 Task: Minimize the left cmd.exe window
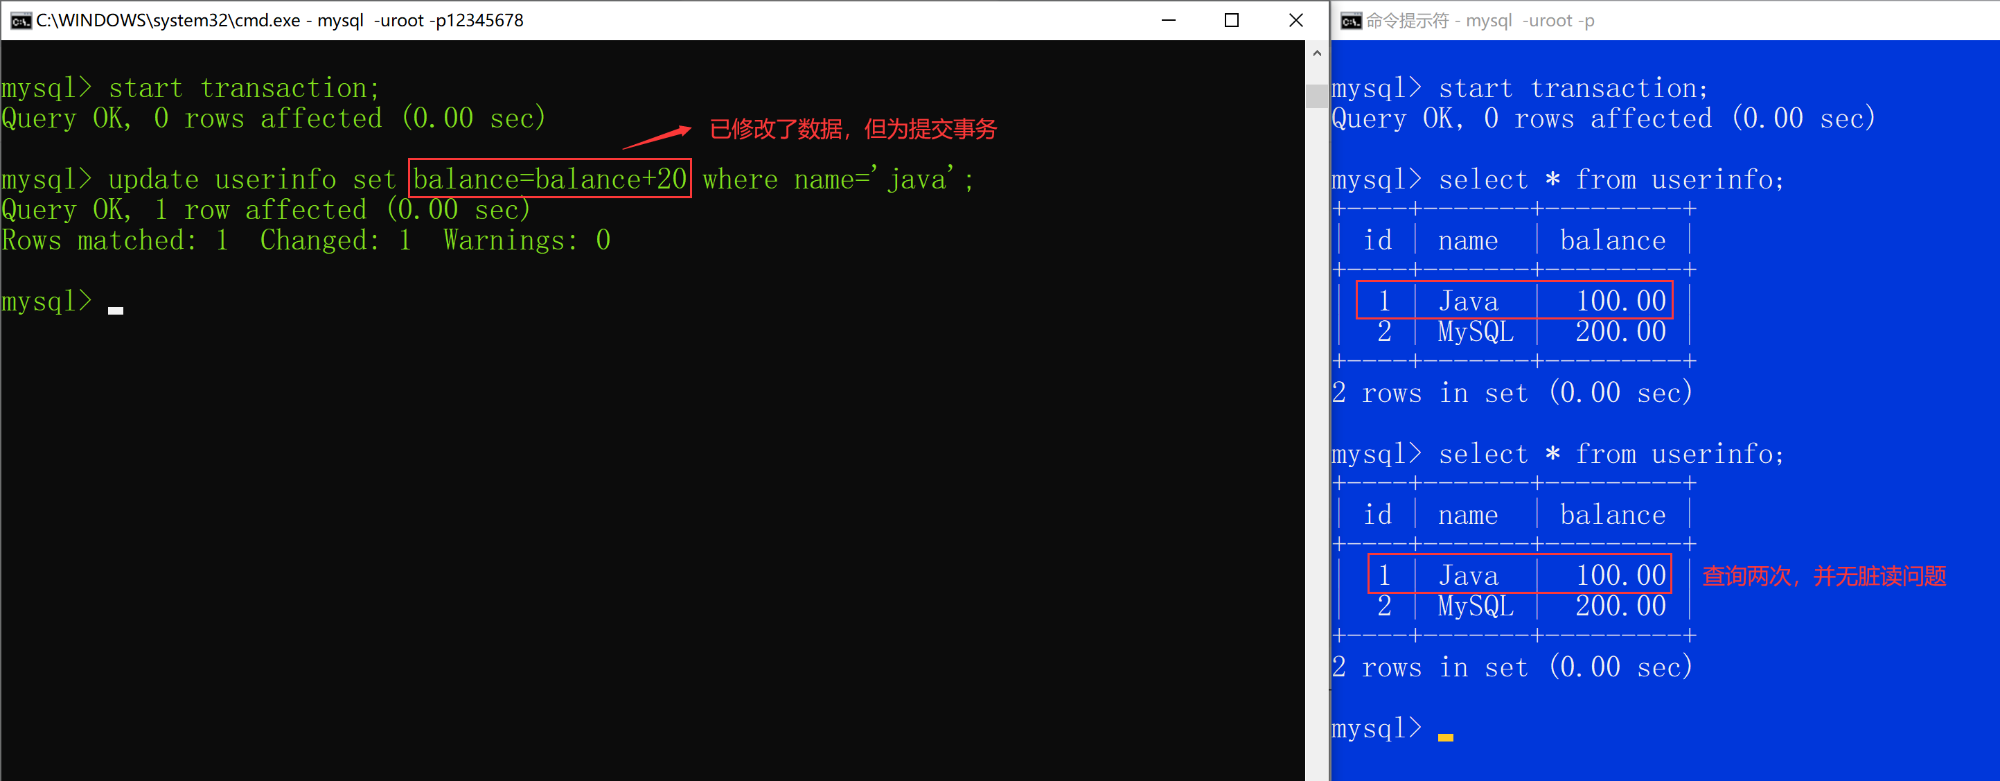(x=1168, y=20)
